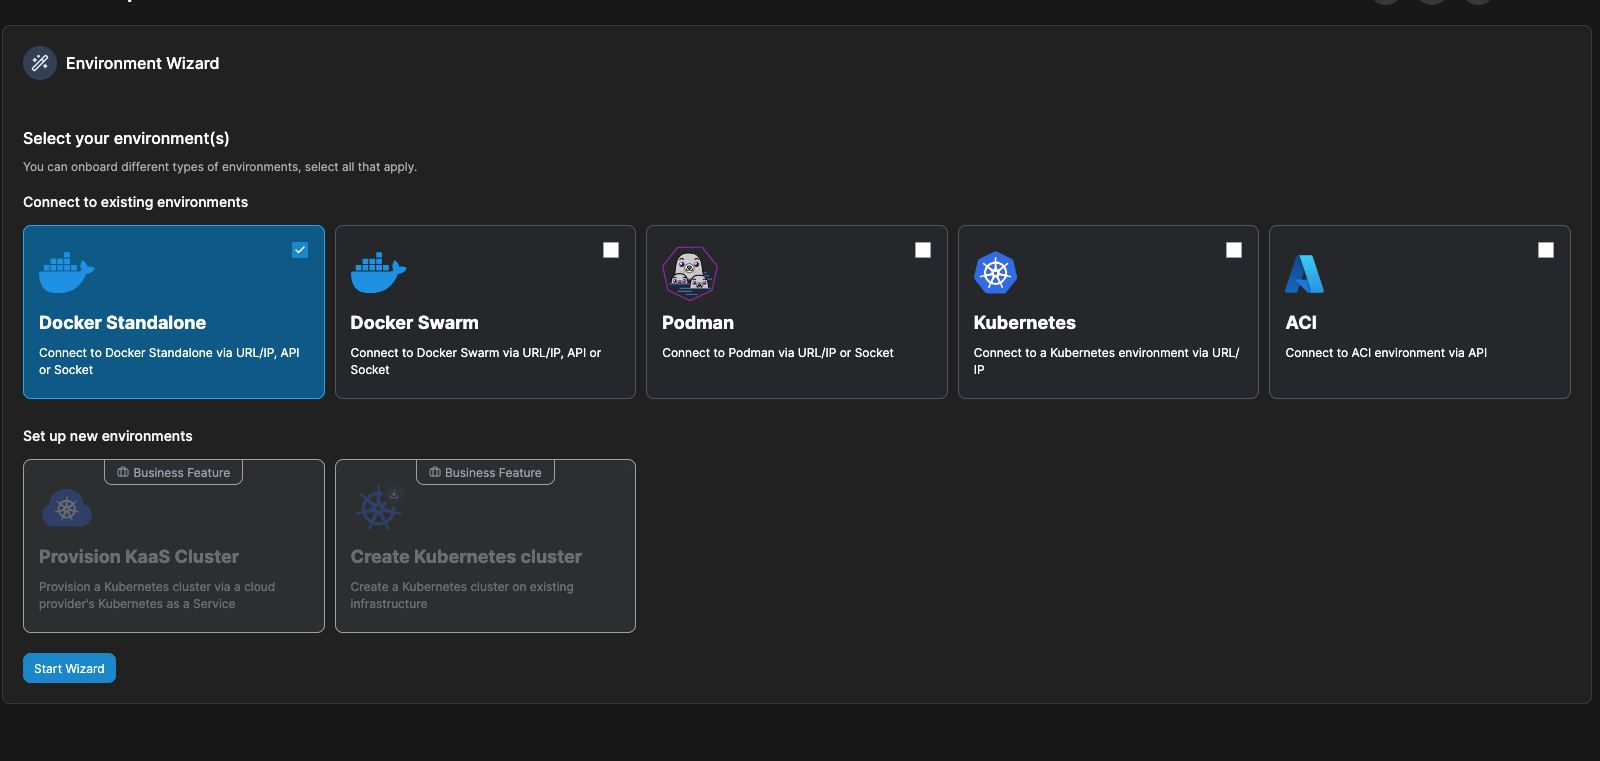Click the Docker Standalone whale icon
The width and height of the screenshot is (1600, 761).
click(66, 273)
